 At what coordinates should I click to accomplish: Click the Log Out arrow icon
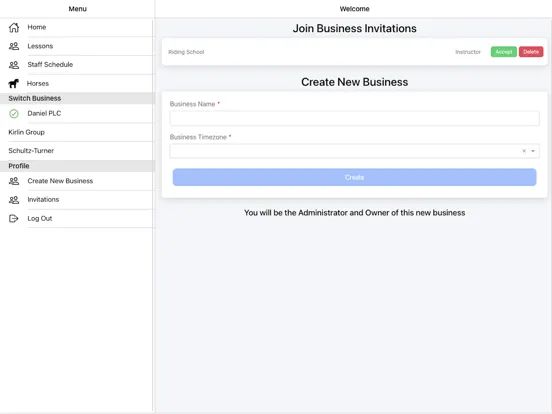point(13,219)
